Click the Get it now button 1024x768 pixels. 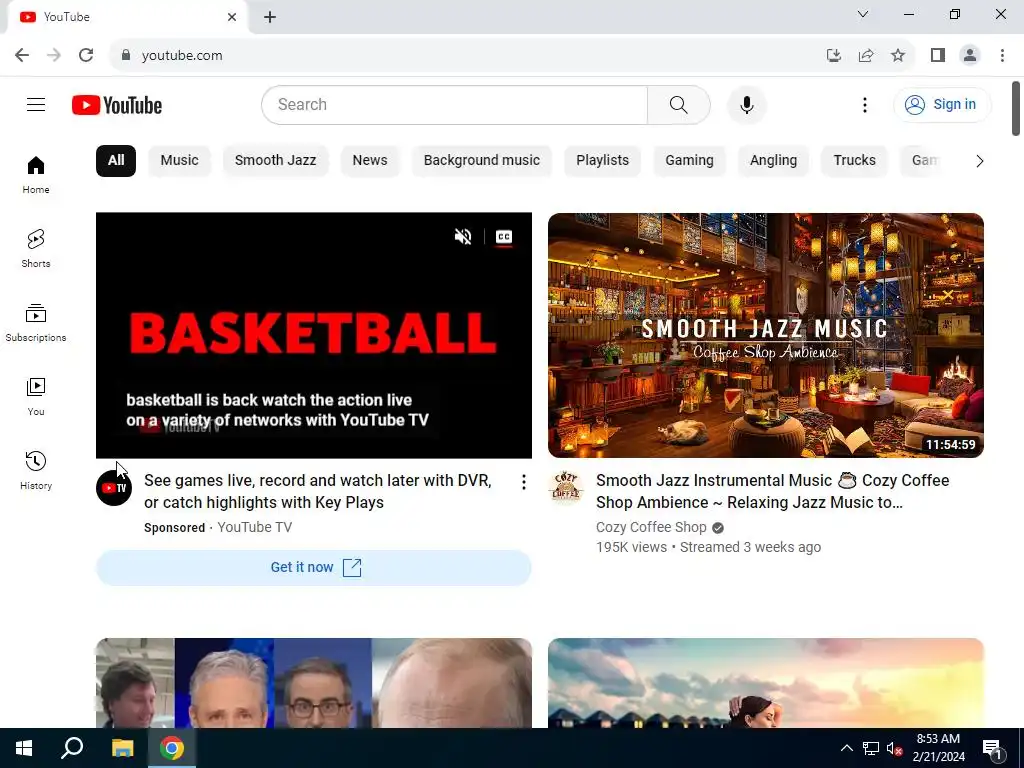313,568
